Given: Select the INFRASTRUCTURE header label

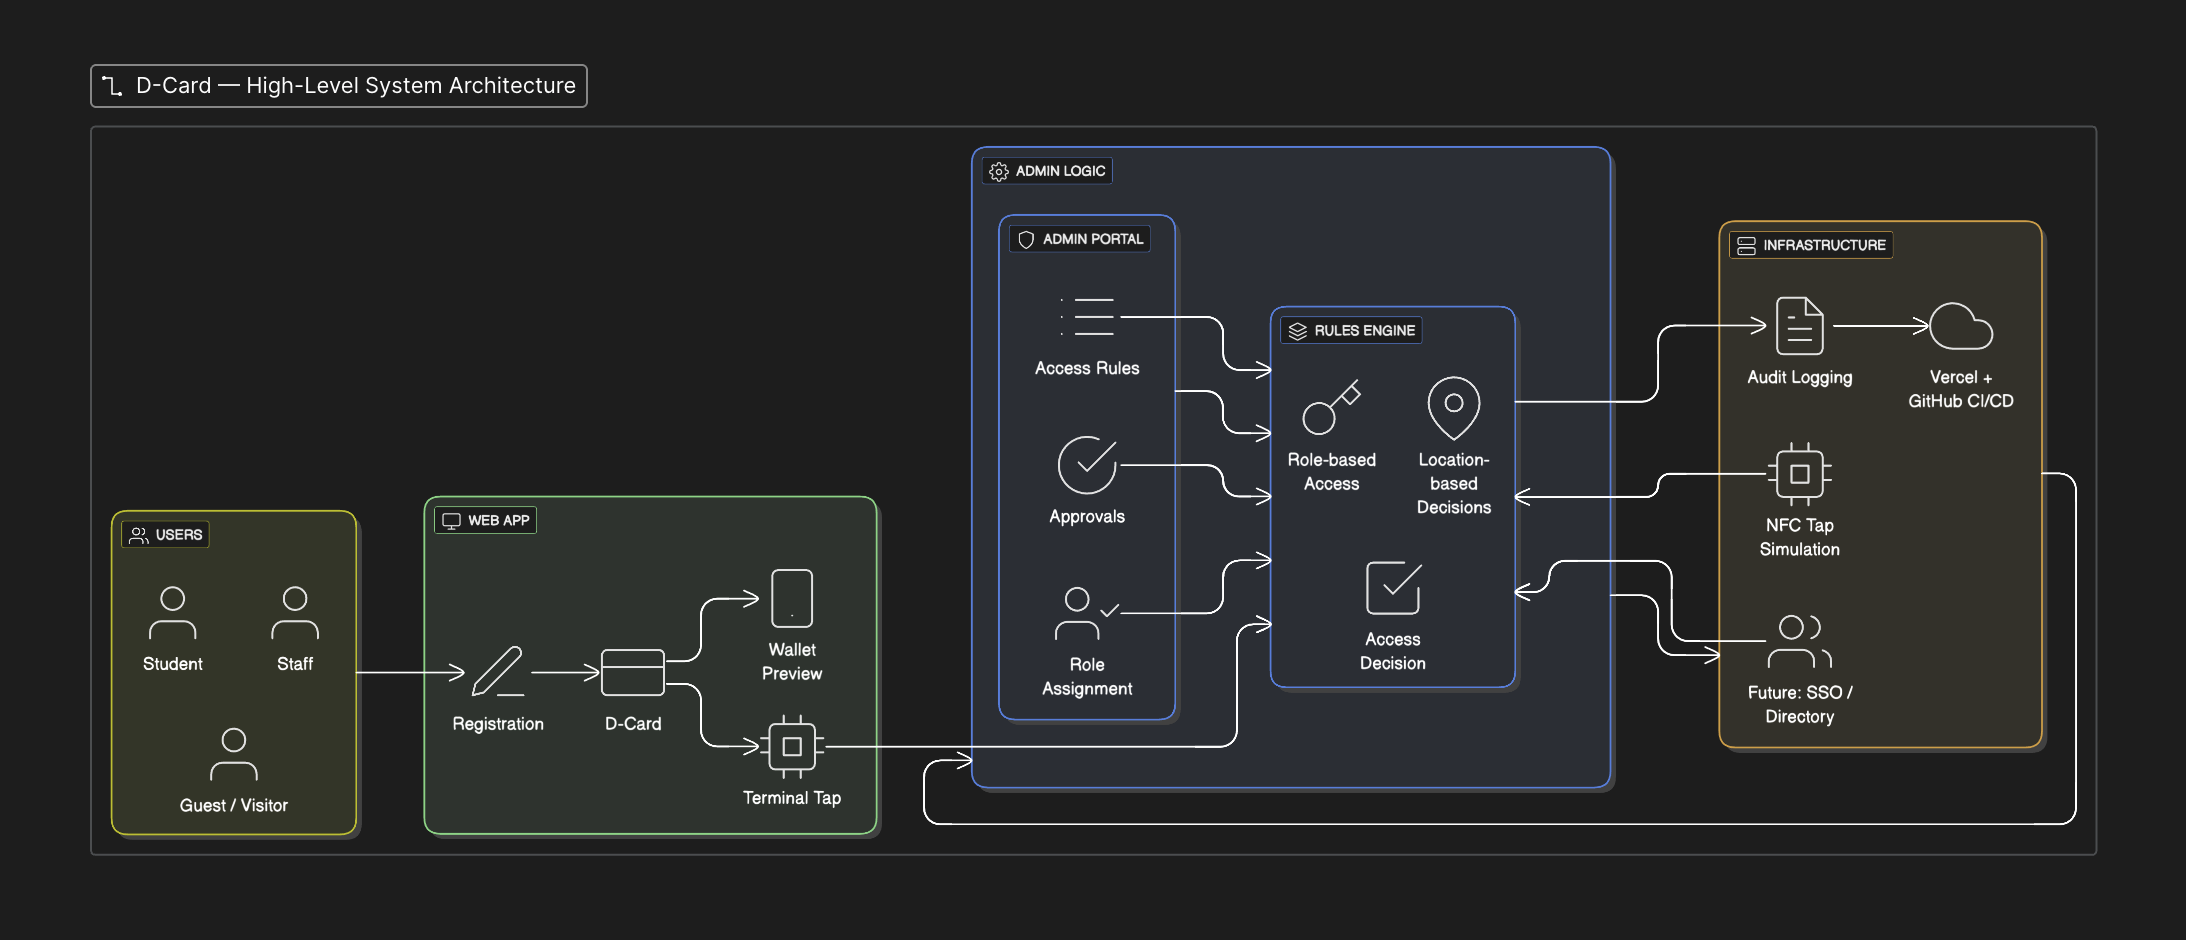Looking at the screenshot, I should 1810,245.
